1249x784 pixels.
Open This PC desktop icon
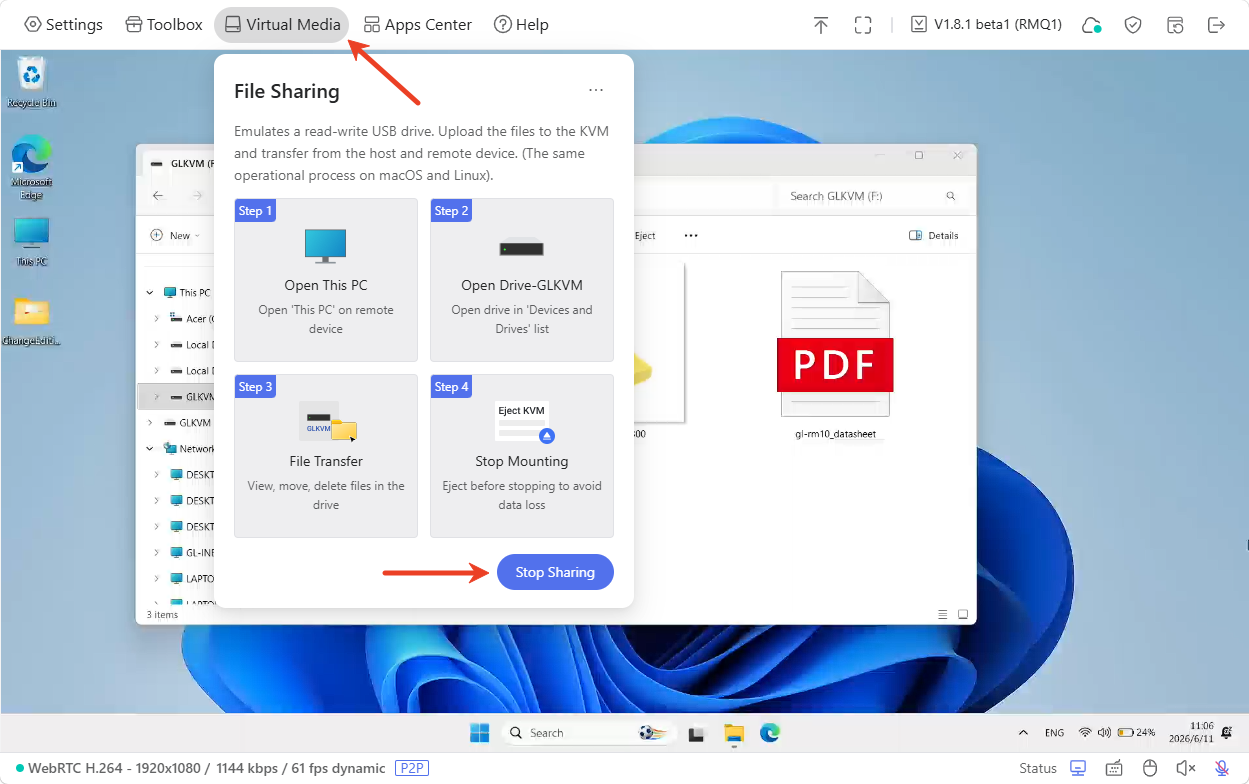click(x=32, y=242)
